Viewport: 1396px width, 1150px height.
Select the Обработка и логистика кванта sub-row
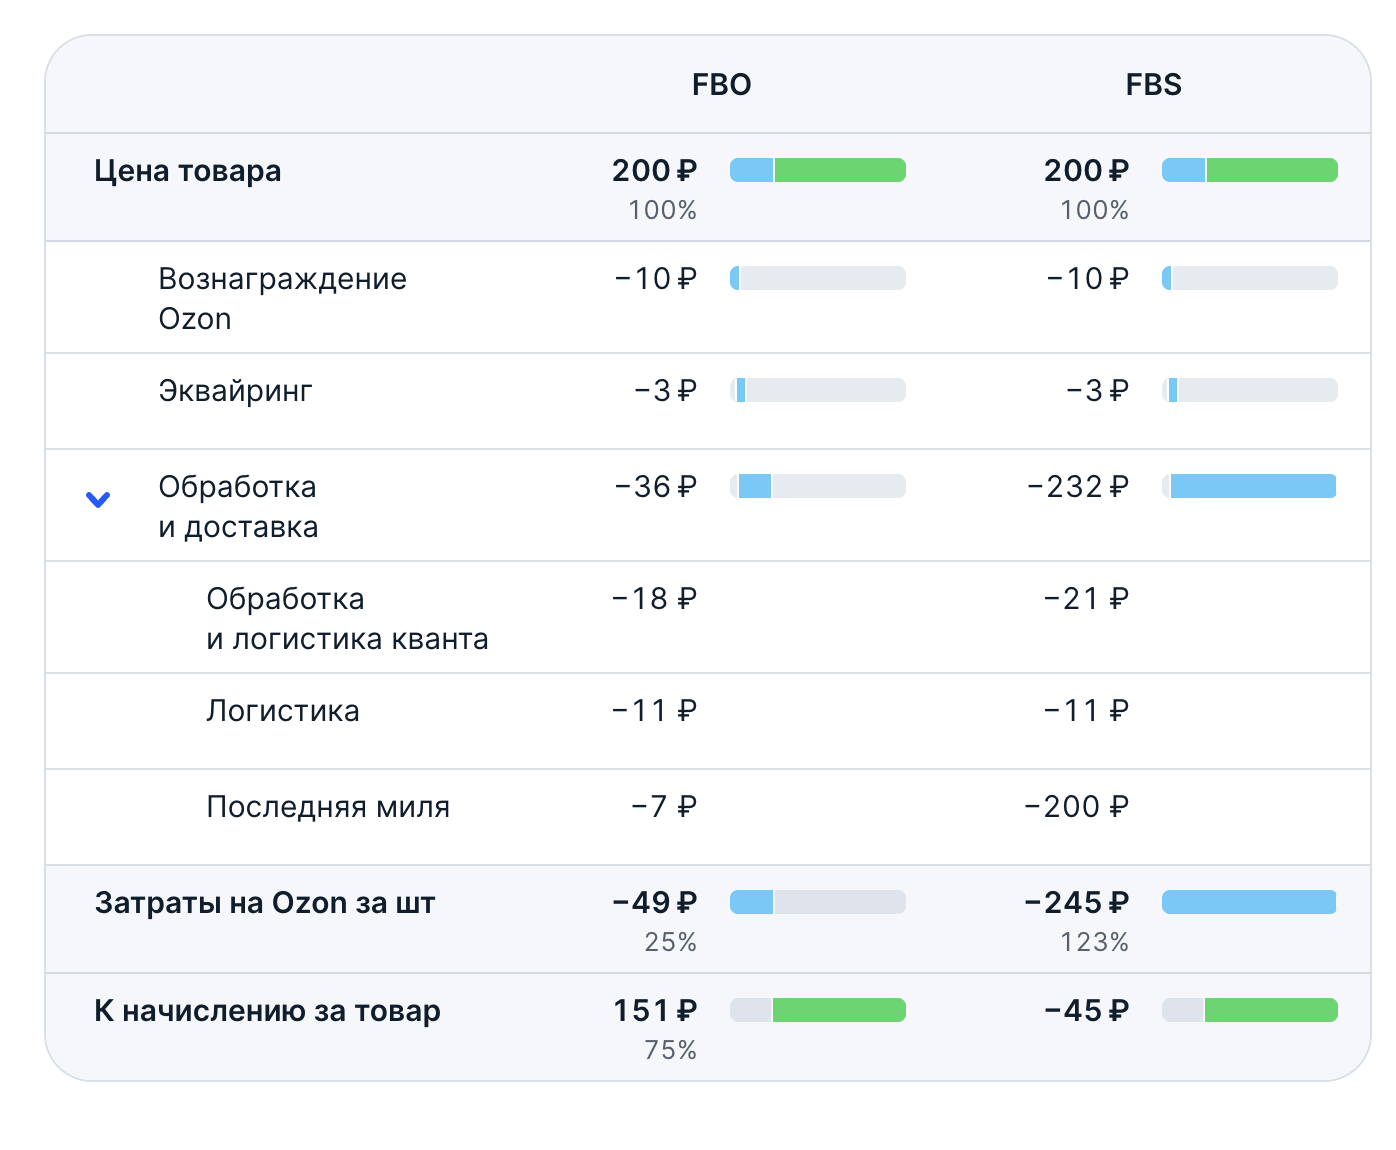347,618
